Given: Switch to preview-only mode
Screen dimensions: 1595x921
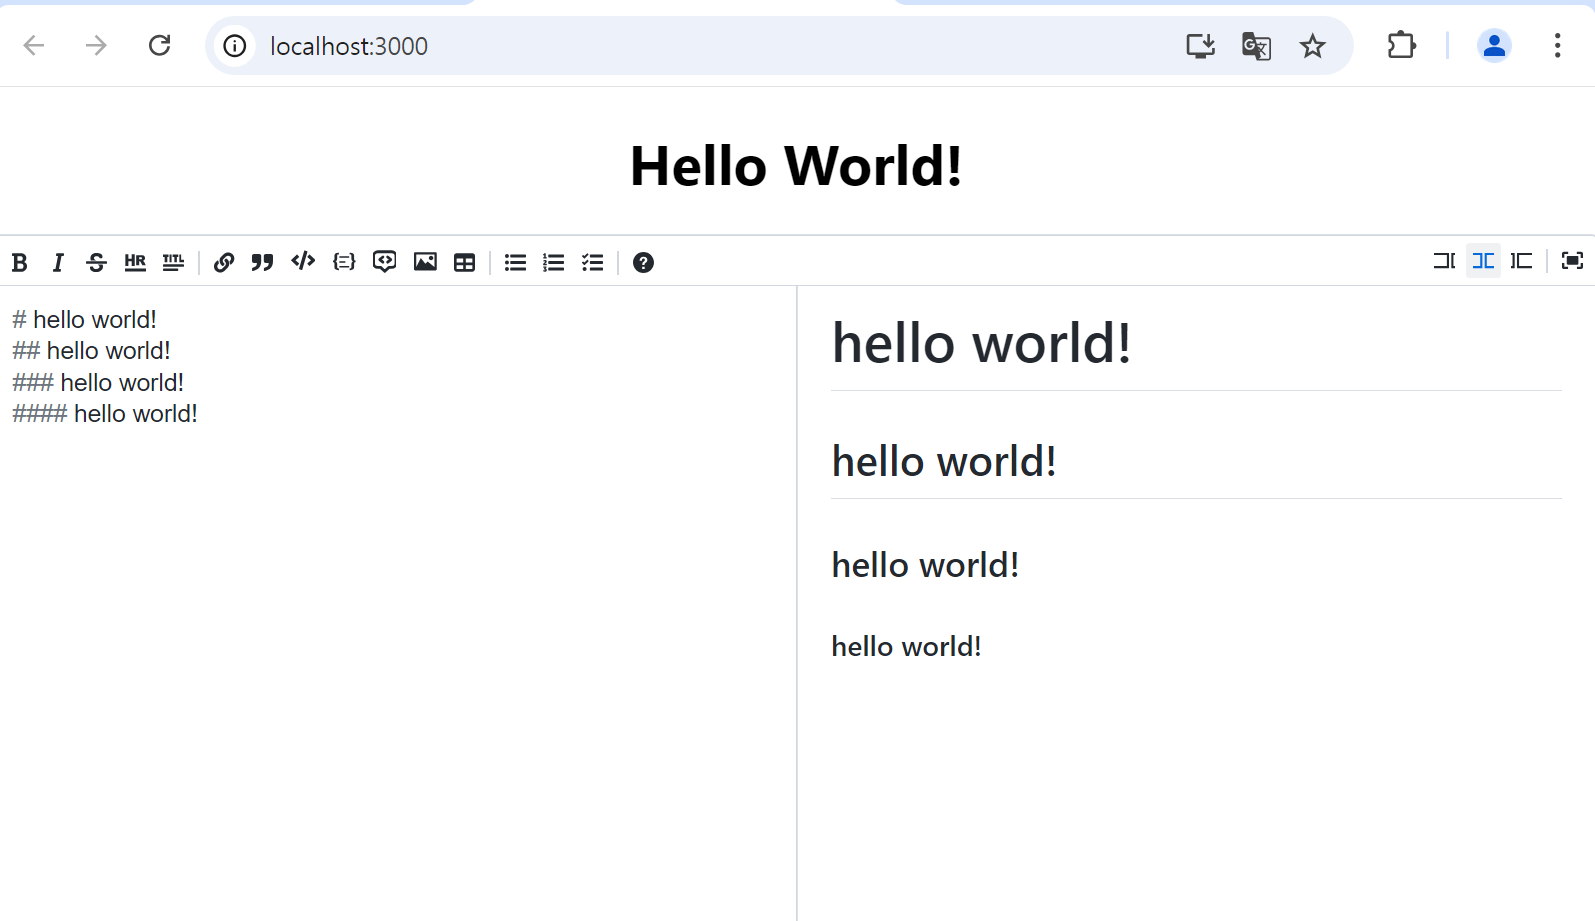Looking at the screenshot, I should [1522, 261].
